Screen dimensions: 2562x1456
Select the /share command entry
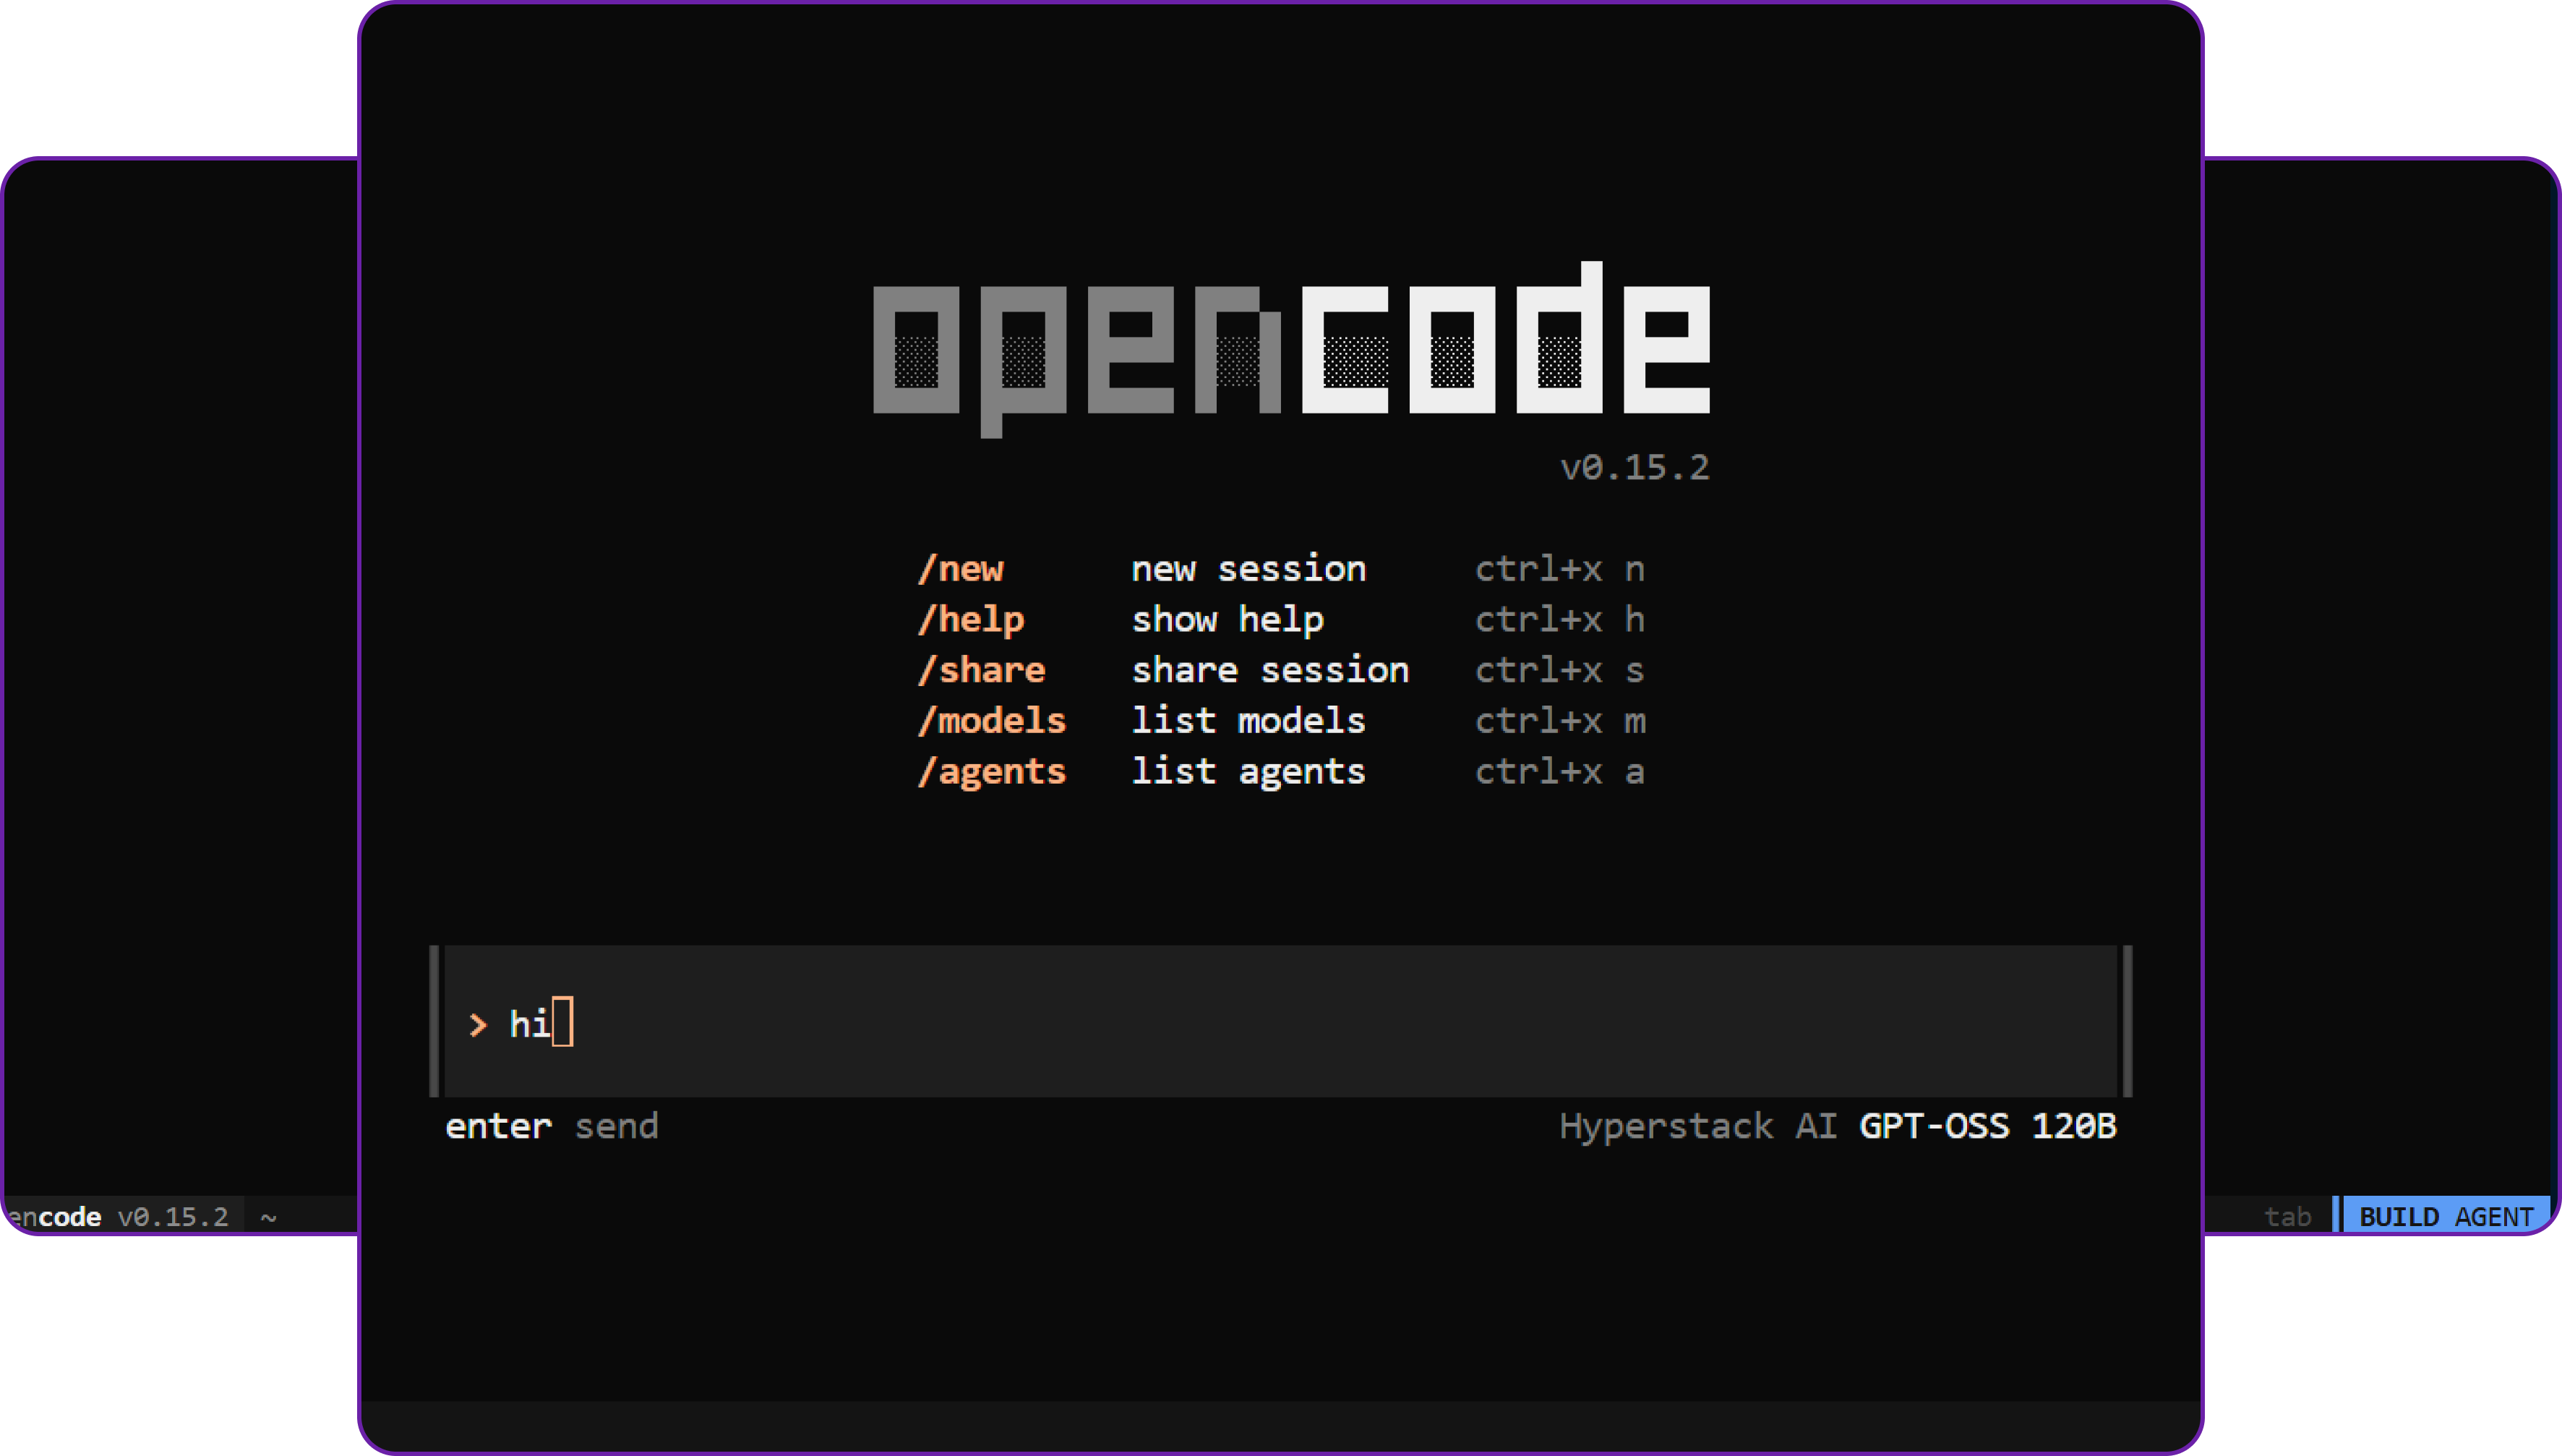pos(983,669)
